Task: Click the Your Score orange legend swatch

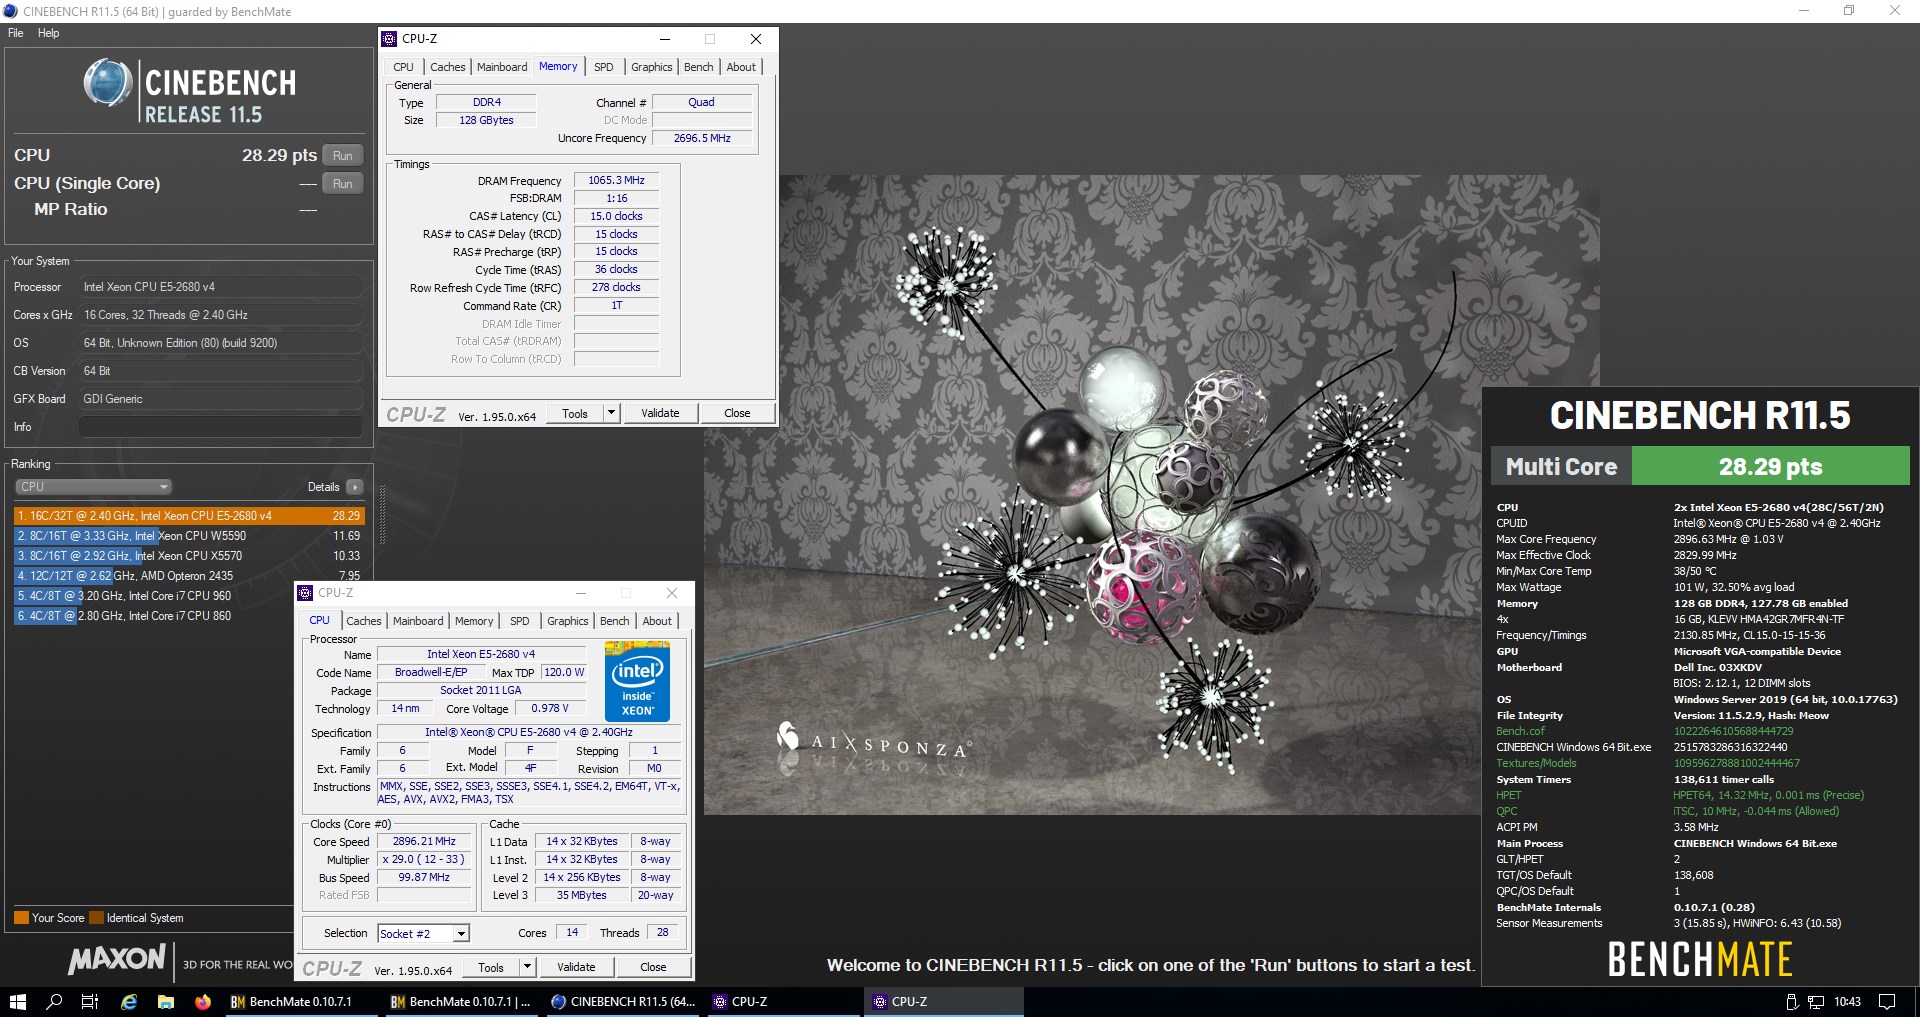Action: [x=21, y=917]
